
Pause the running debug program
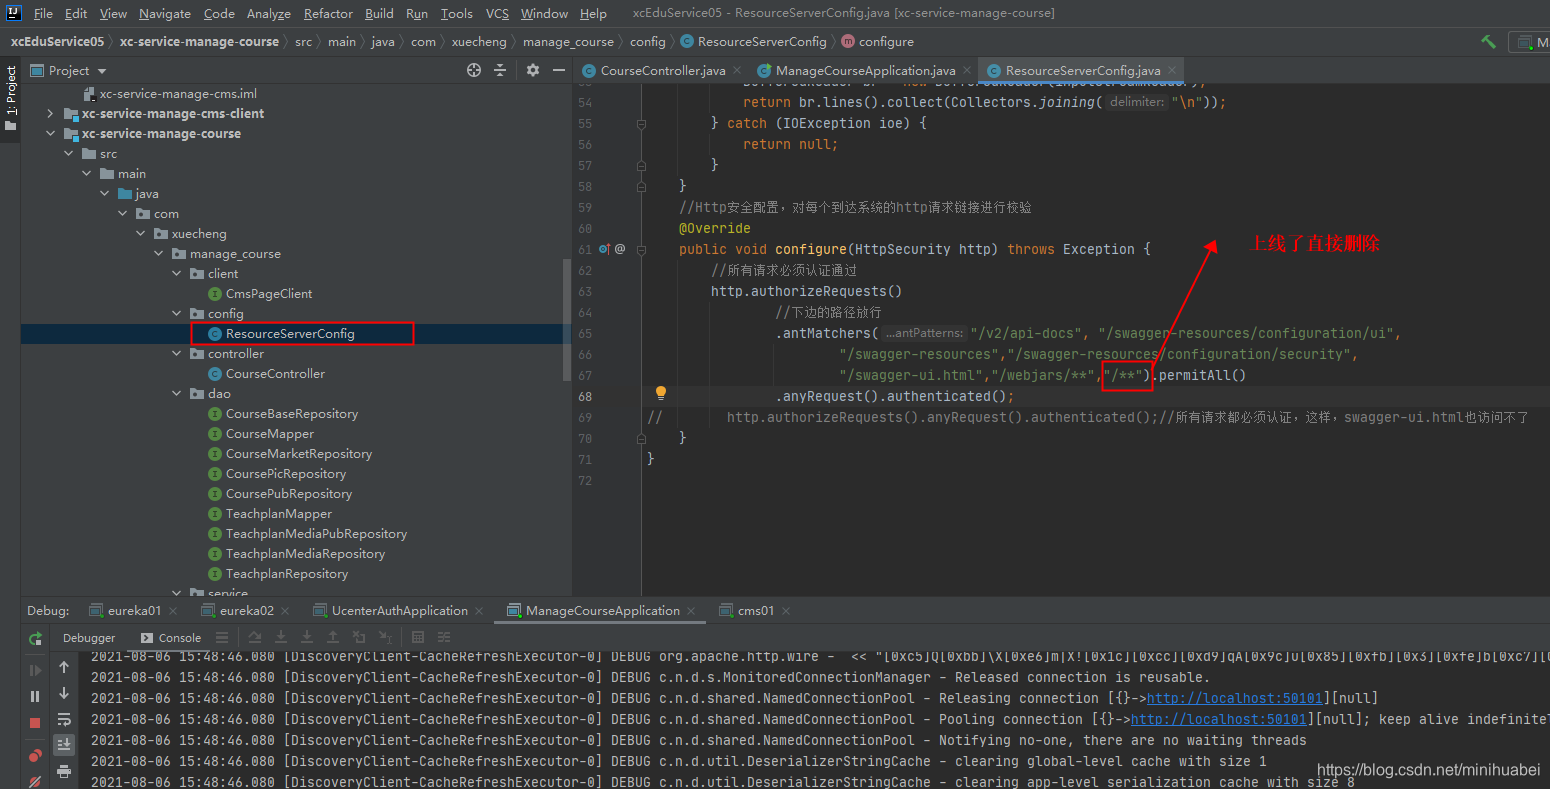point(36,696)
